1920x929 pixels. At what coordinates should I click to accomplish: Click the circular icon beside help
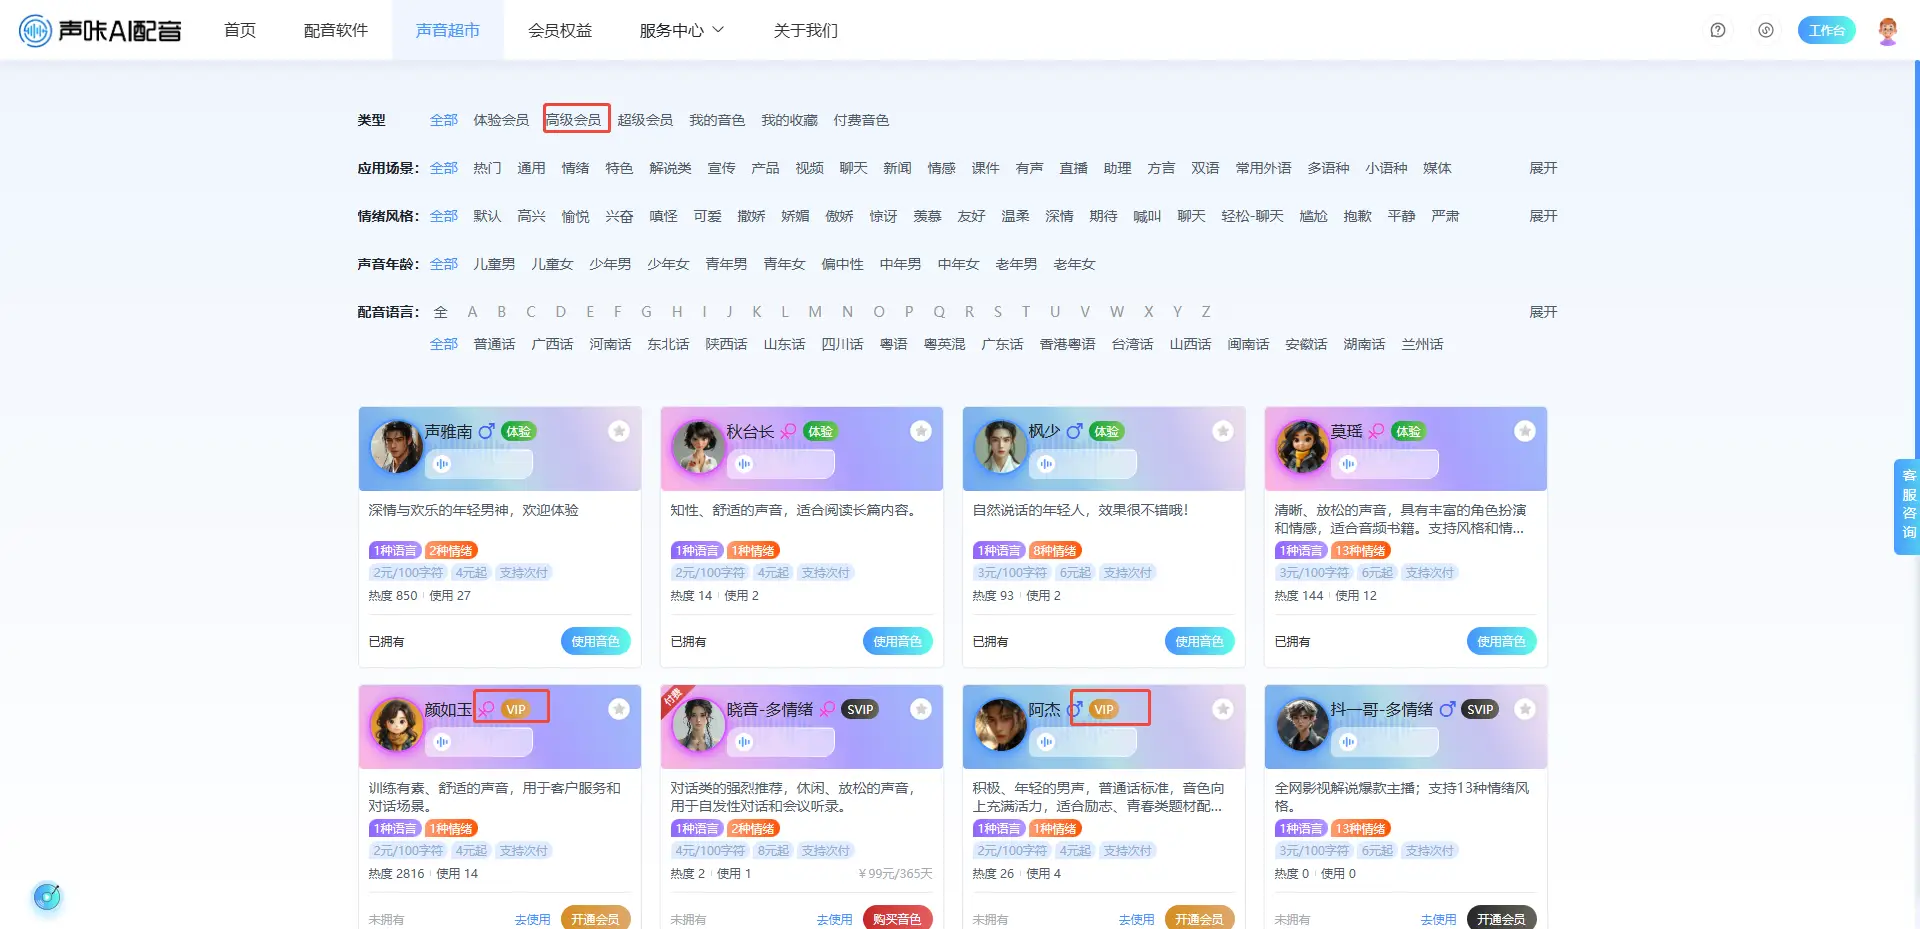pyautogui.click(x=1766, y=30)
